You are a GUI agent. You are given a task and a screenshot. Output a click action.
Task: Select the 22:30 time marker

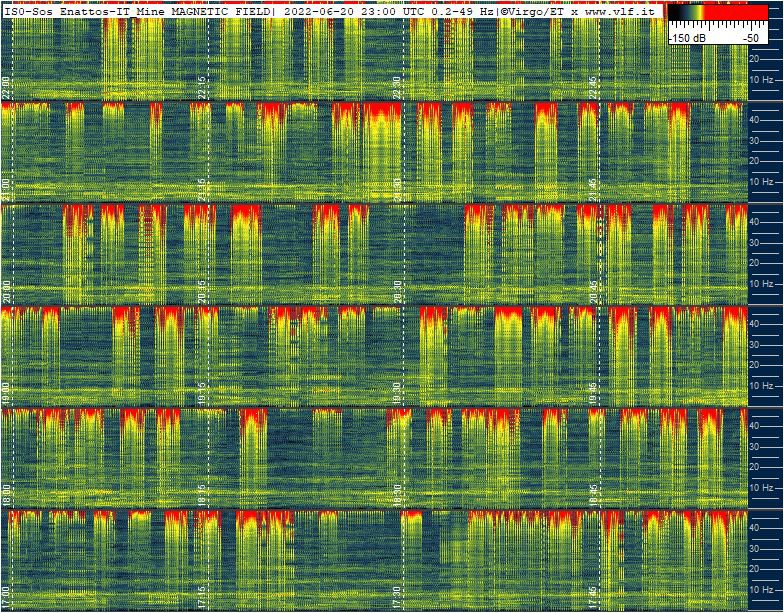399,87
